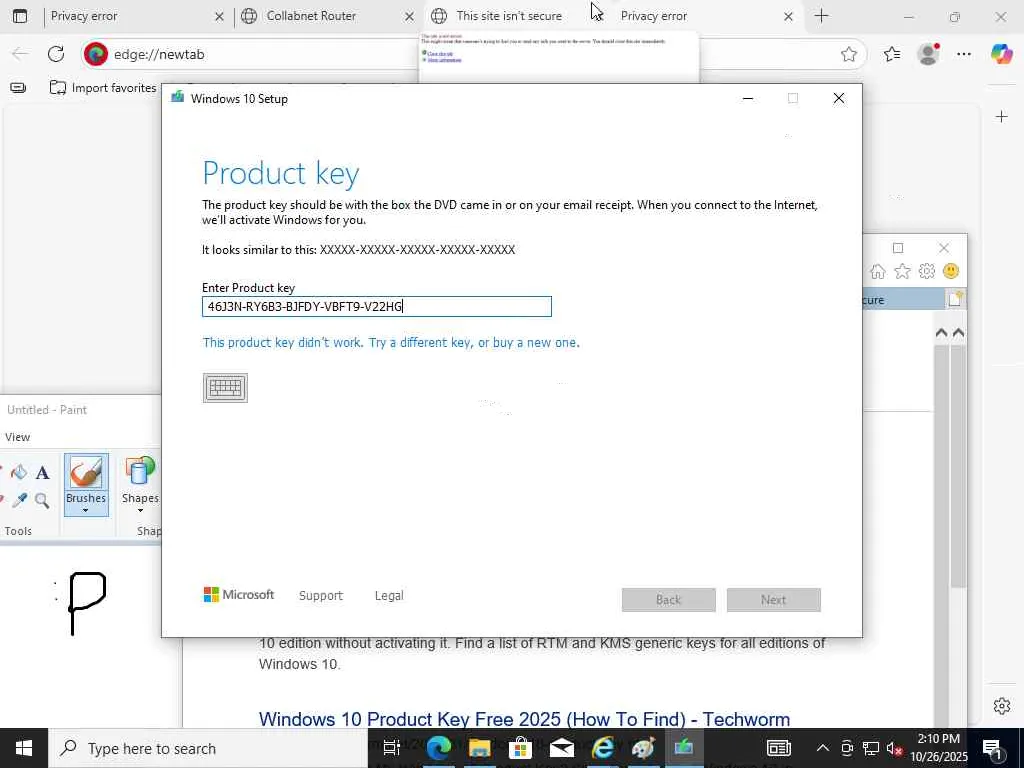Open Mail from the taskbar
The height and width of the screenshot is (768, 1024).
pos(562,748)
